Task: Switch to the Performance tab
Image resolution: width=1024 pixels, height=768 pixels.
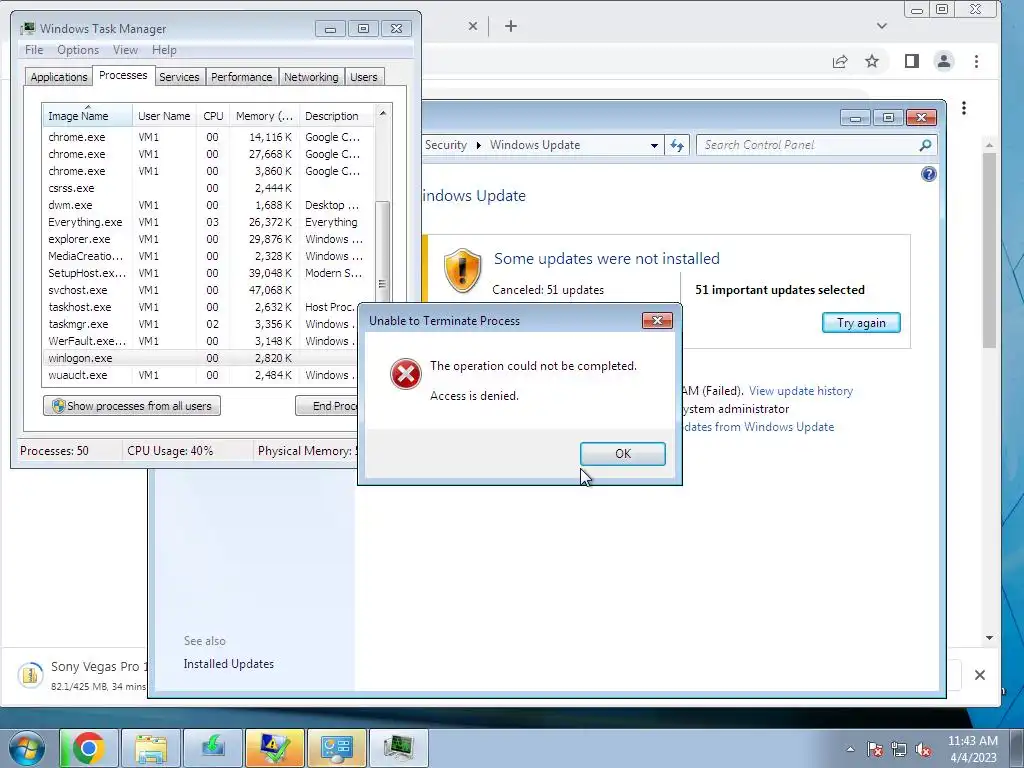Action: [x=241, y=77]
